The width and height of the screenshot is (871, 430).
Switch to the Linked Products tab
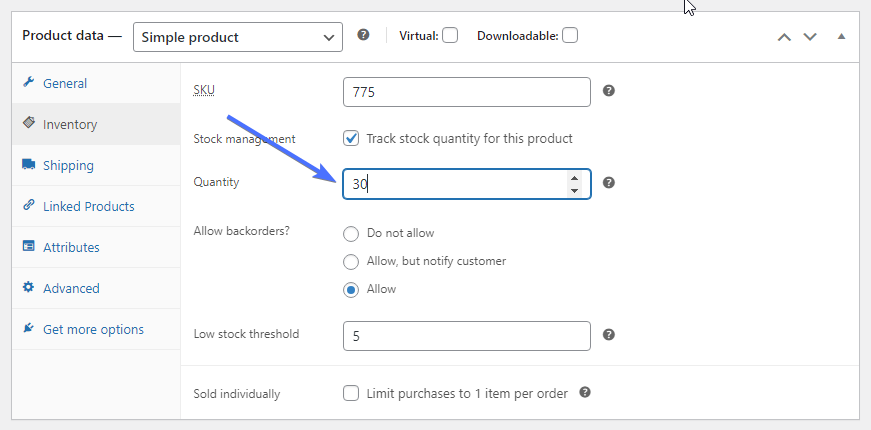(x=88, y=207)
